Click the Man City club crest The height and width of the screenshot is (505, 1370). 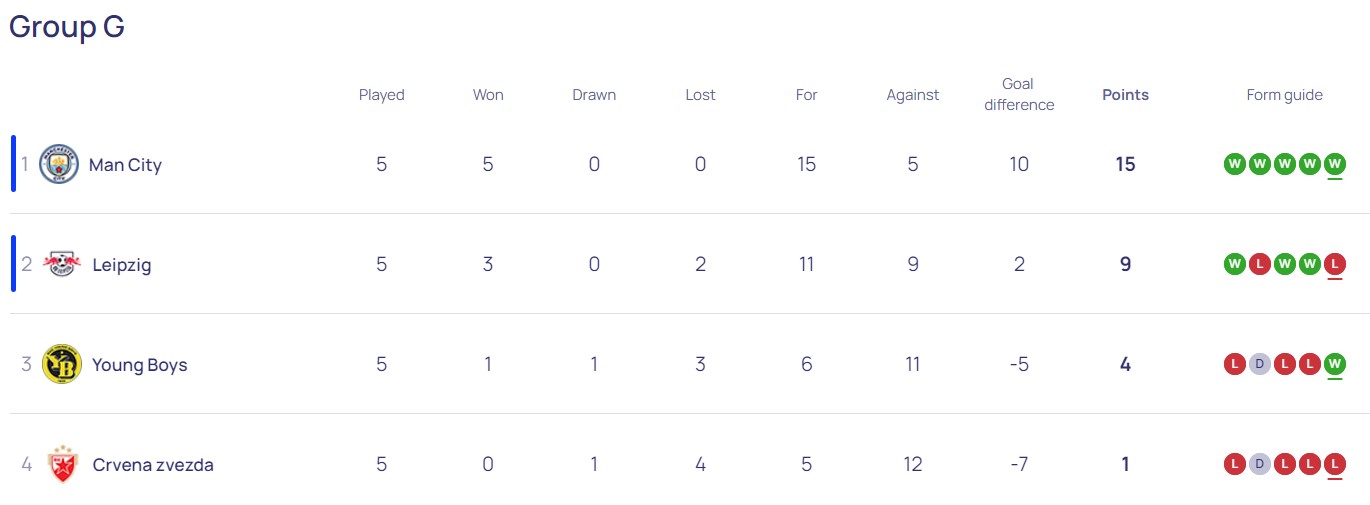click(58, 164)
